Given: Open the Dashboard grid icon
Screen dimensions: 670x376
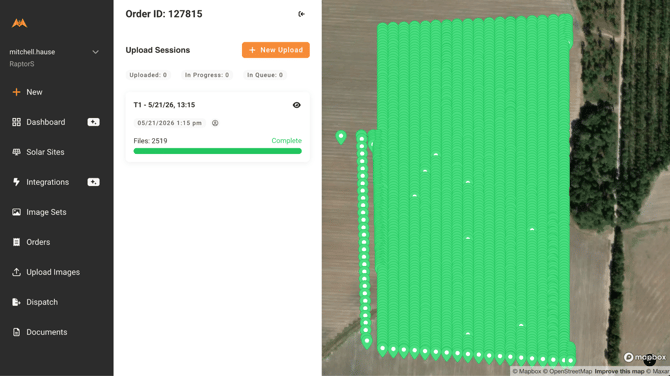Looking at the screenshot, I should pos(16,122).
